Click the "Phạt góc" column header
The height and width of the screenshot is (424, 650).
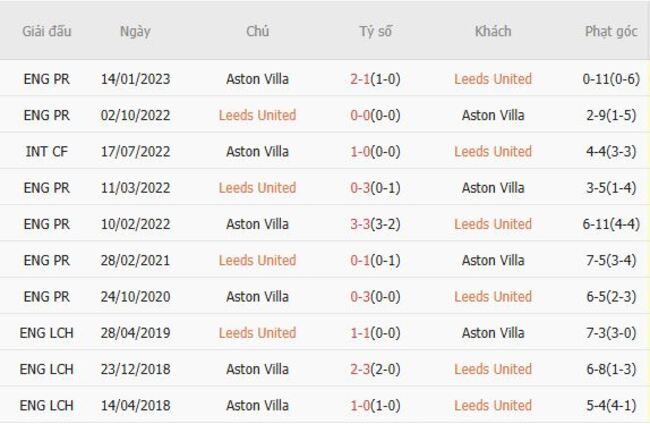611,31
